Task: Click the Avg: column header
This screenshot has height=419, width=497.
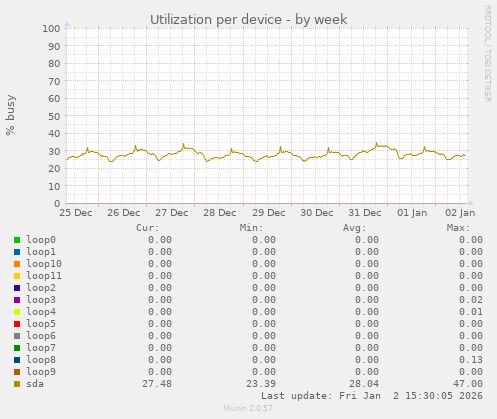Action: [355, 228]
